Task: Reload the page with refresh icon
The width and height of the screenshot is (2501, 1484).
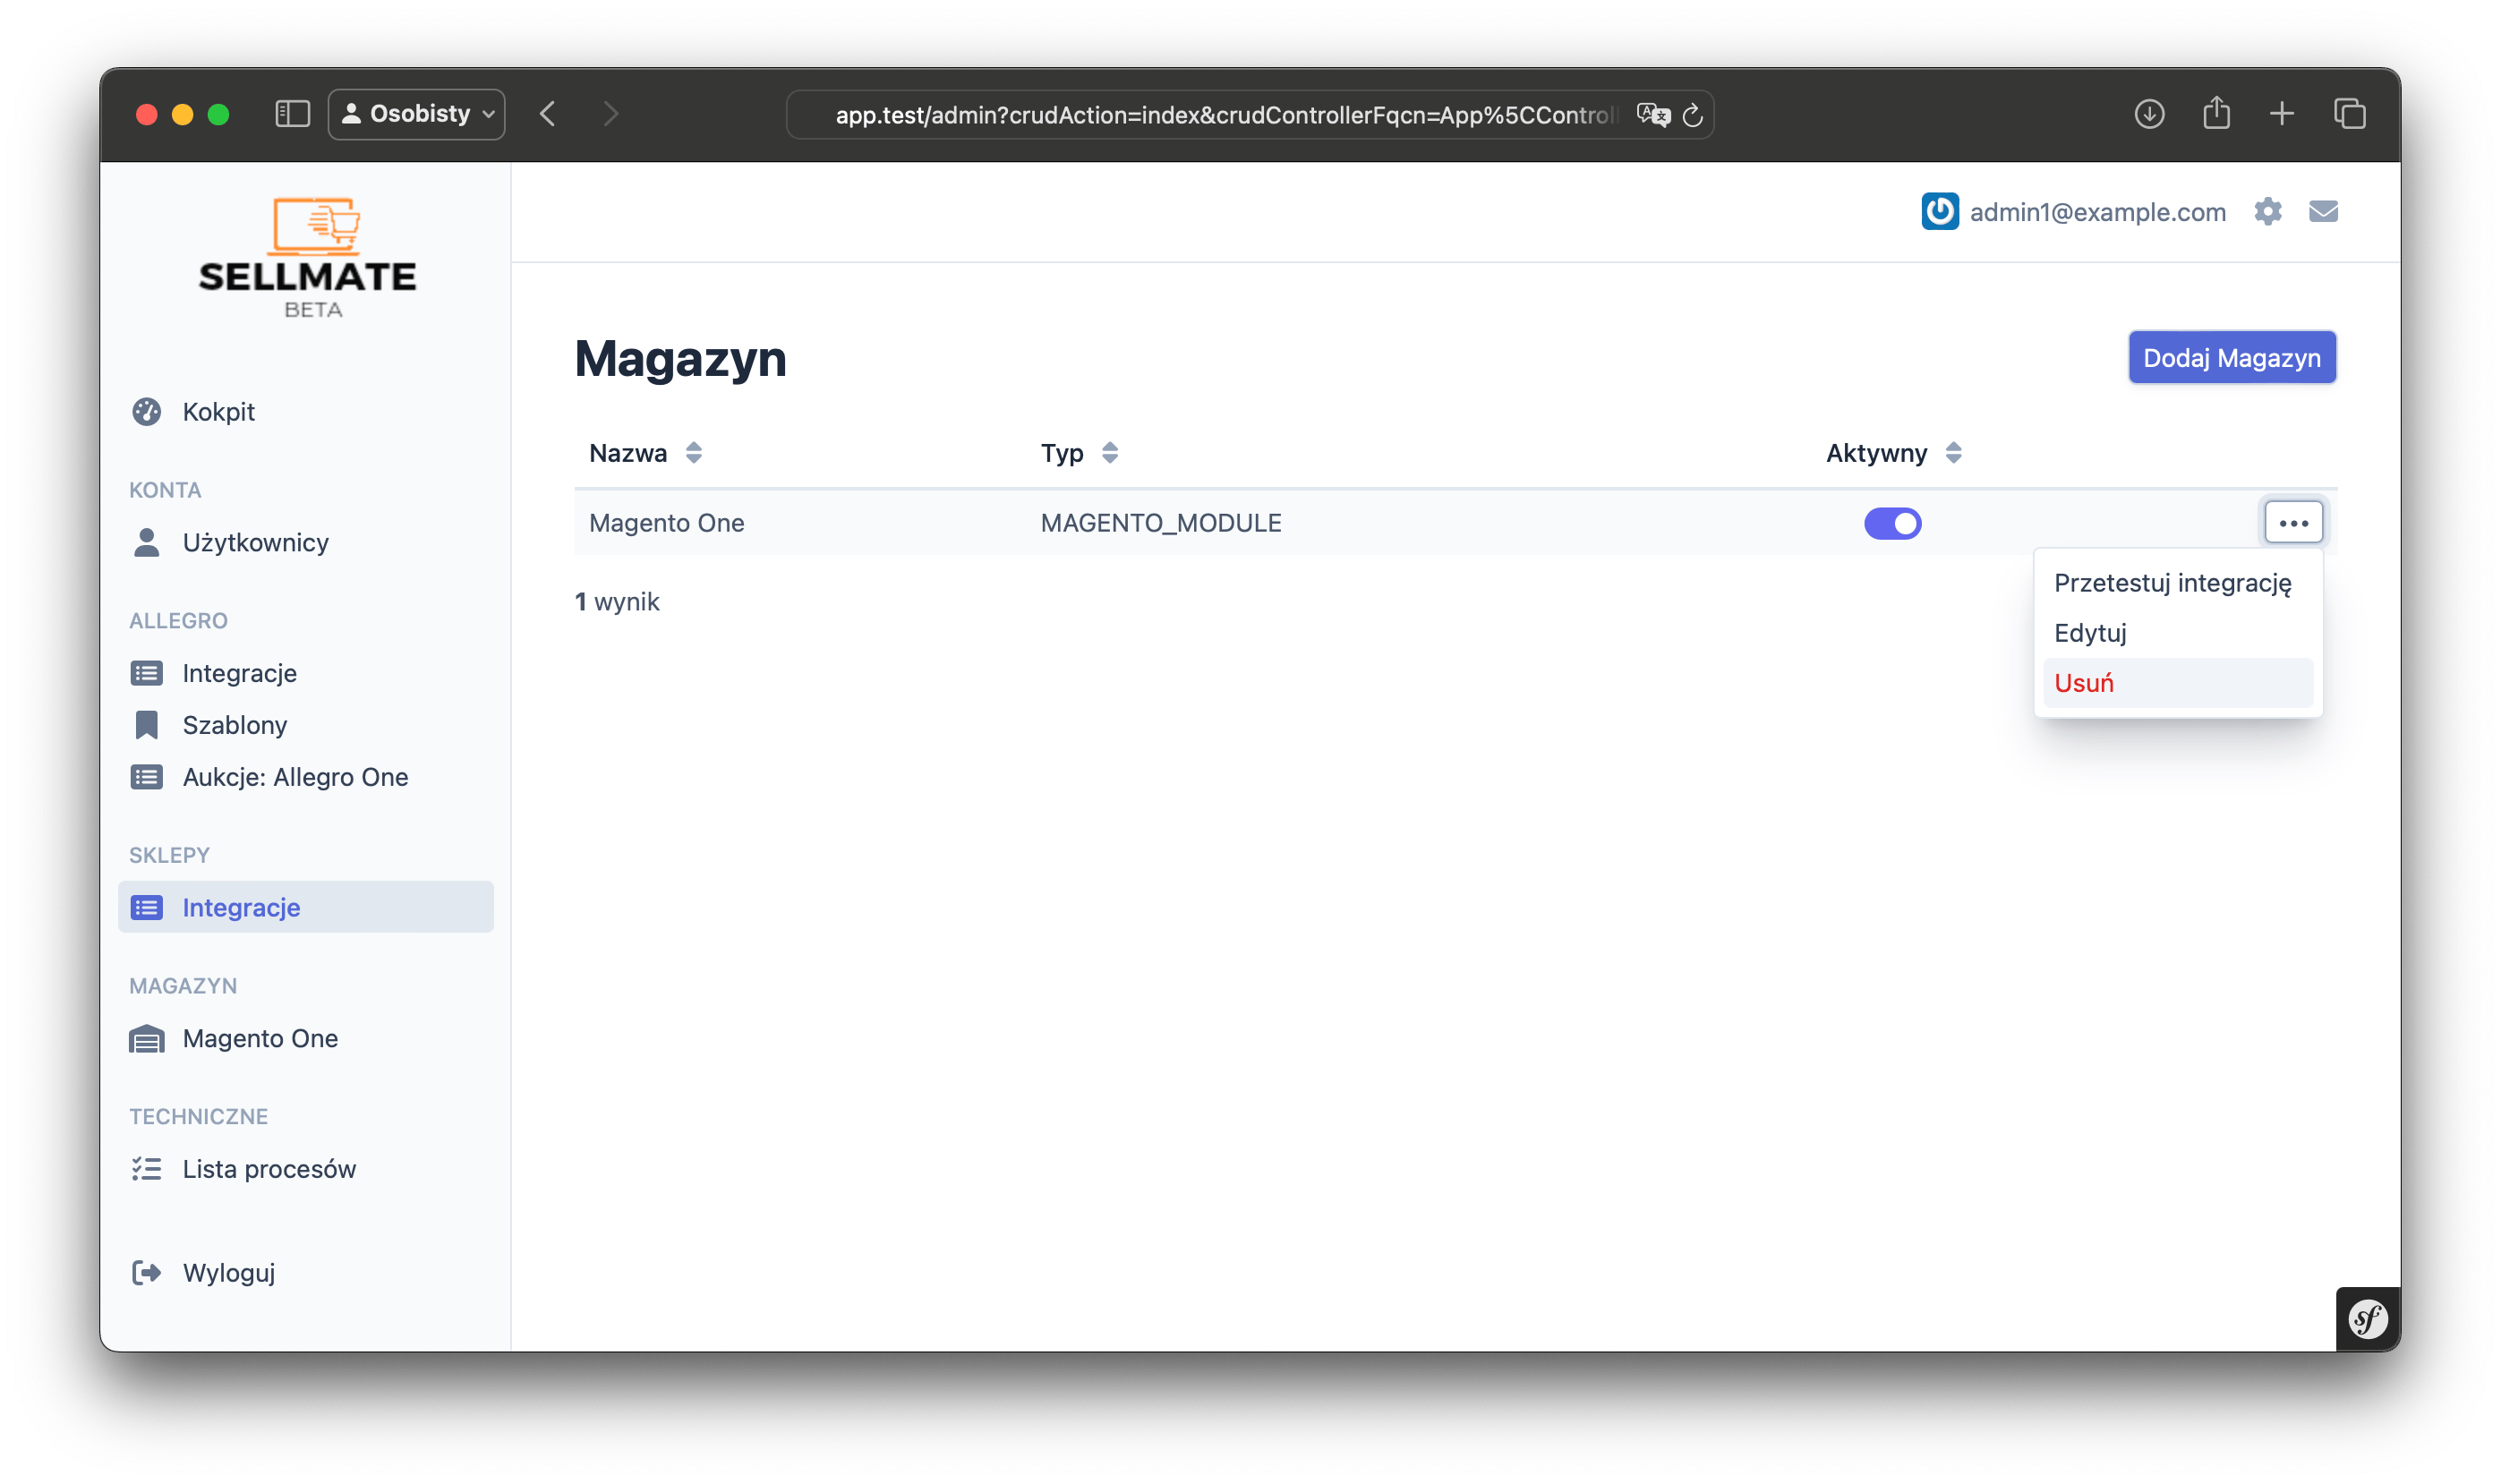Action: [x=1692, y=115]
